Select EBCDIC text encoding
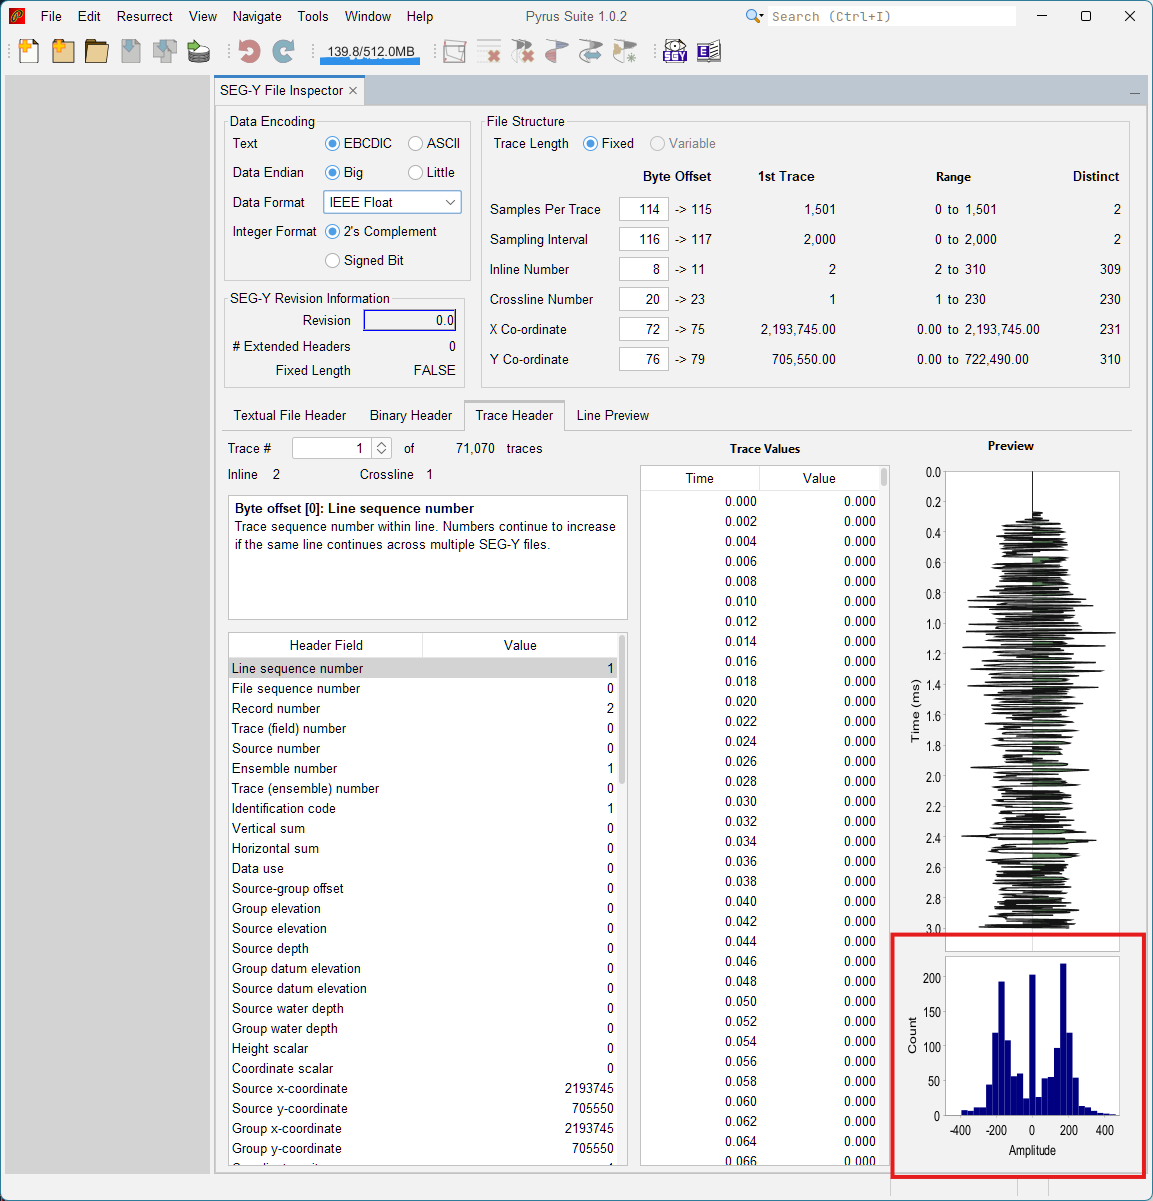The width and height of the screenshot is (1153, 1201). (359, 143)
